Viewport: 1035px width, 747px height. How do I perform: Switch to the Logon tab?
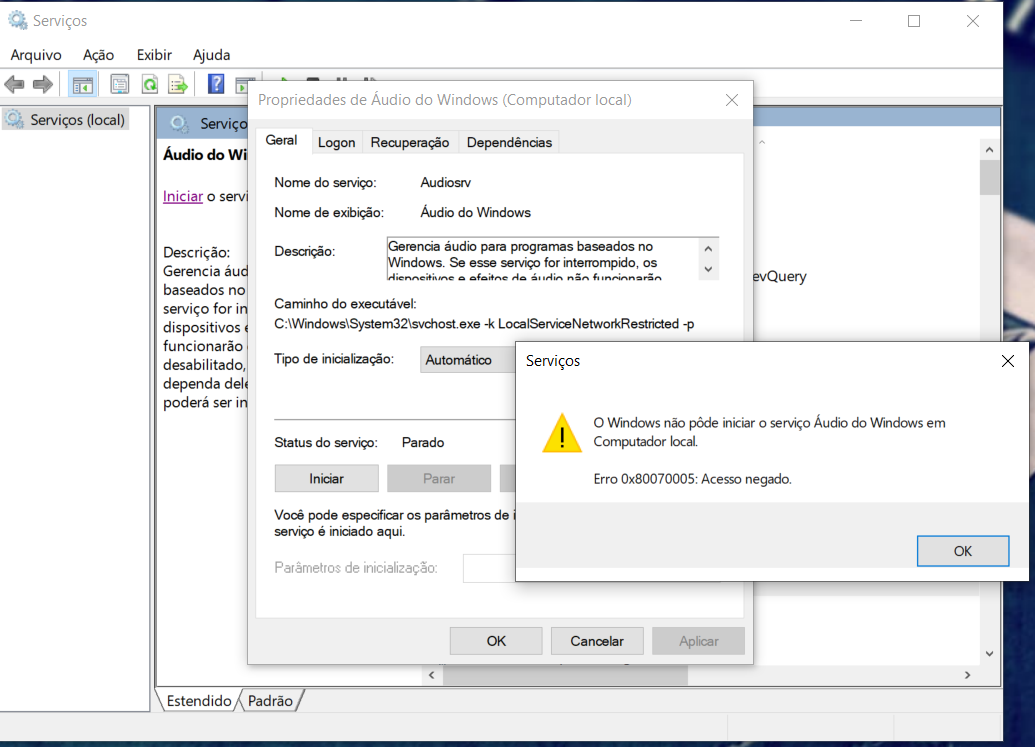(337, 143)
